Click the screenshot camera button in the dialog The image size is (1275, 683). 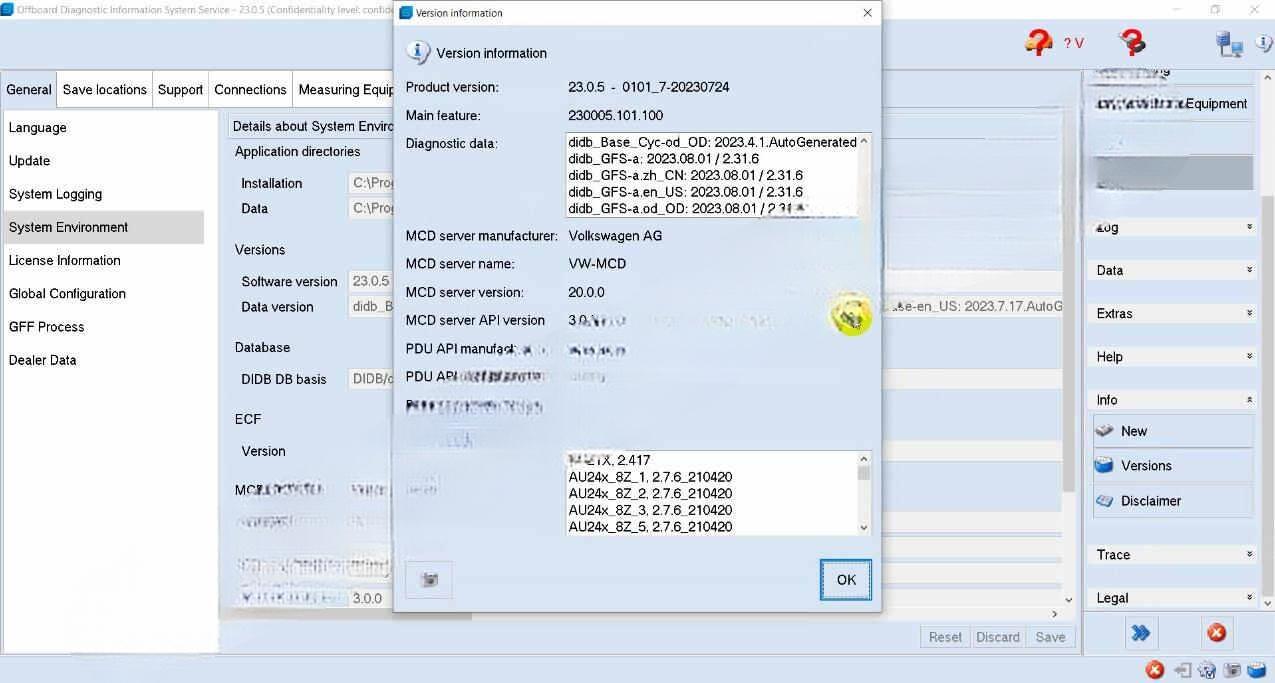pyautogui.click(x=430, y=580)
